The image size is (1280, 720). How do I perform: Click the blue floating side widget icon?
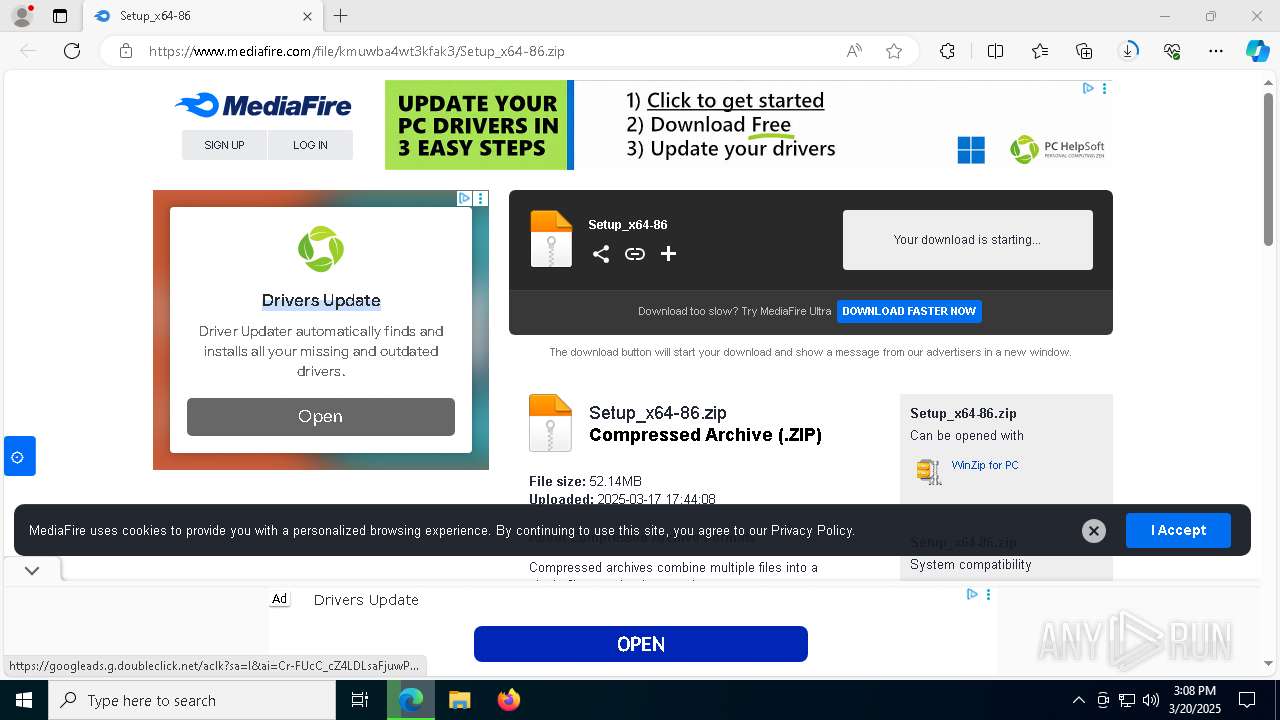(19, 456)
